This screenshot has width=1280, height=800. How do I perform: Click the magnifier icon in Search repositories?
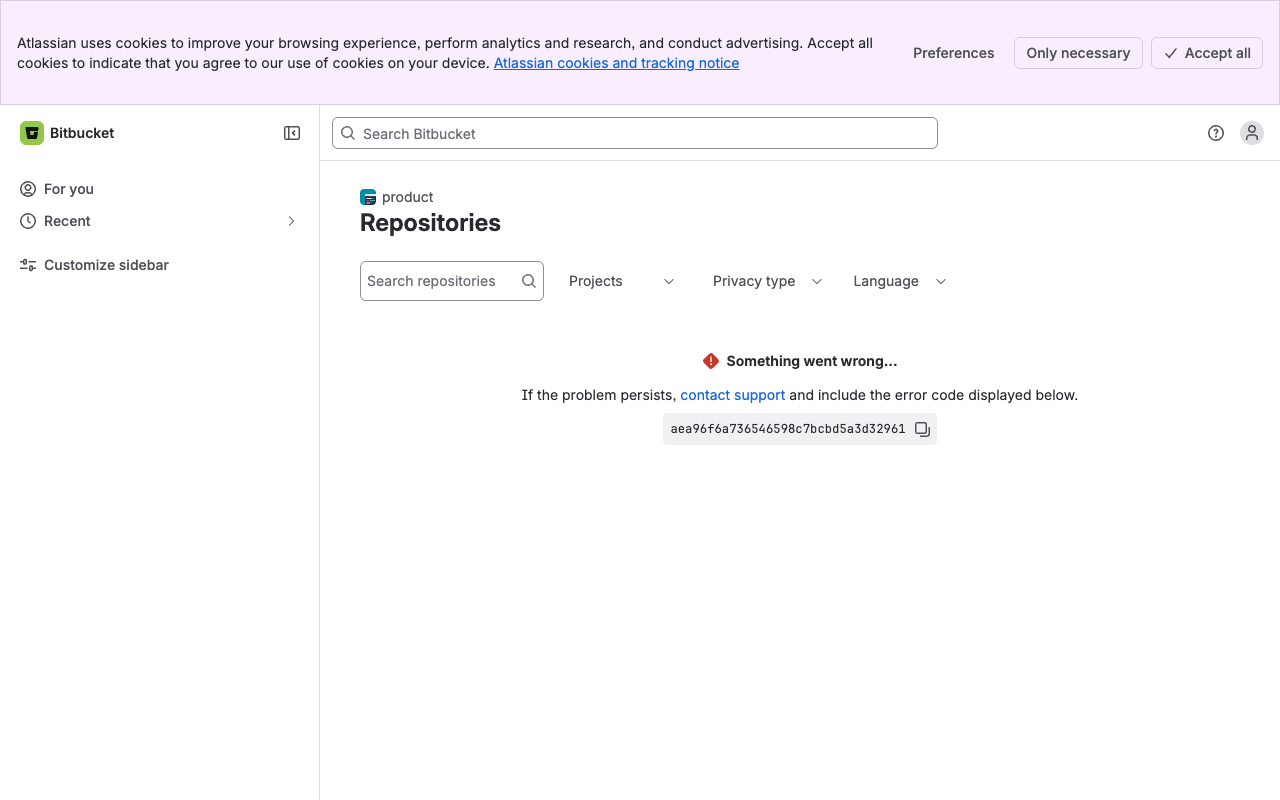pos(529,281)
